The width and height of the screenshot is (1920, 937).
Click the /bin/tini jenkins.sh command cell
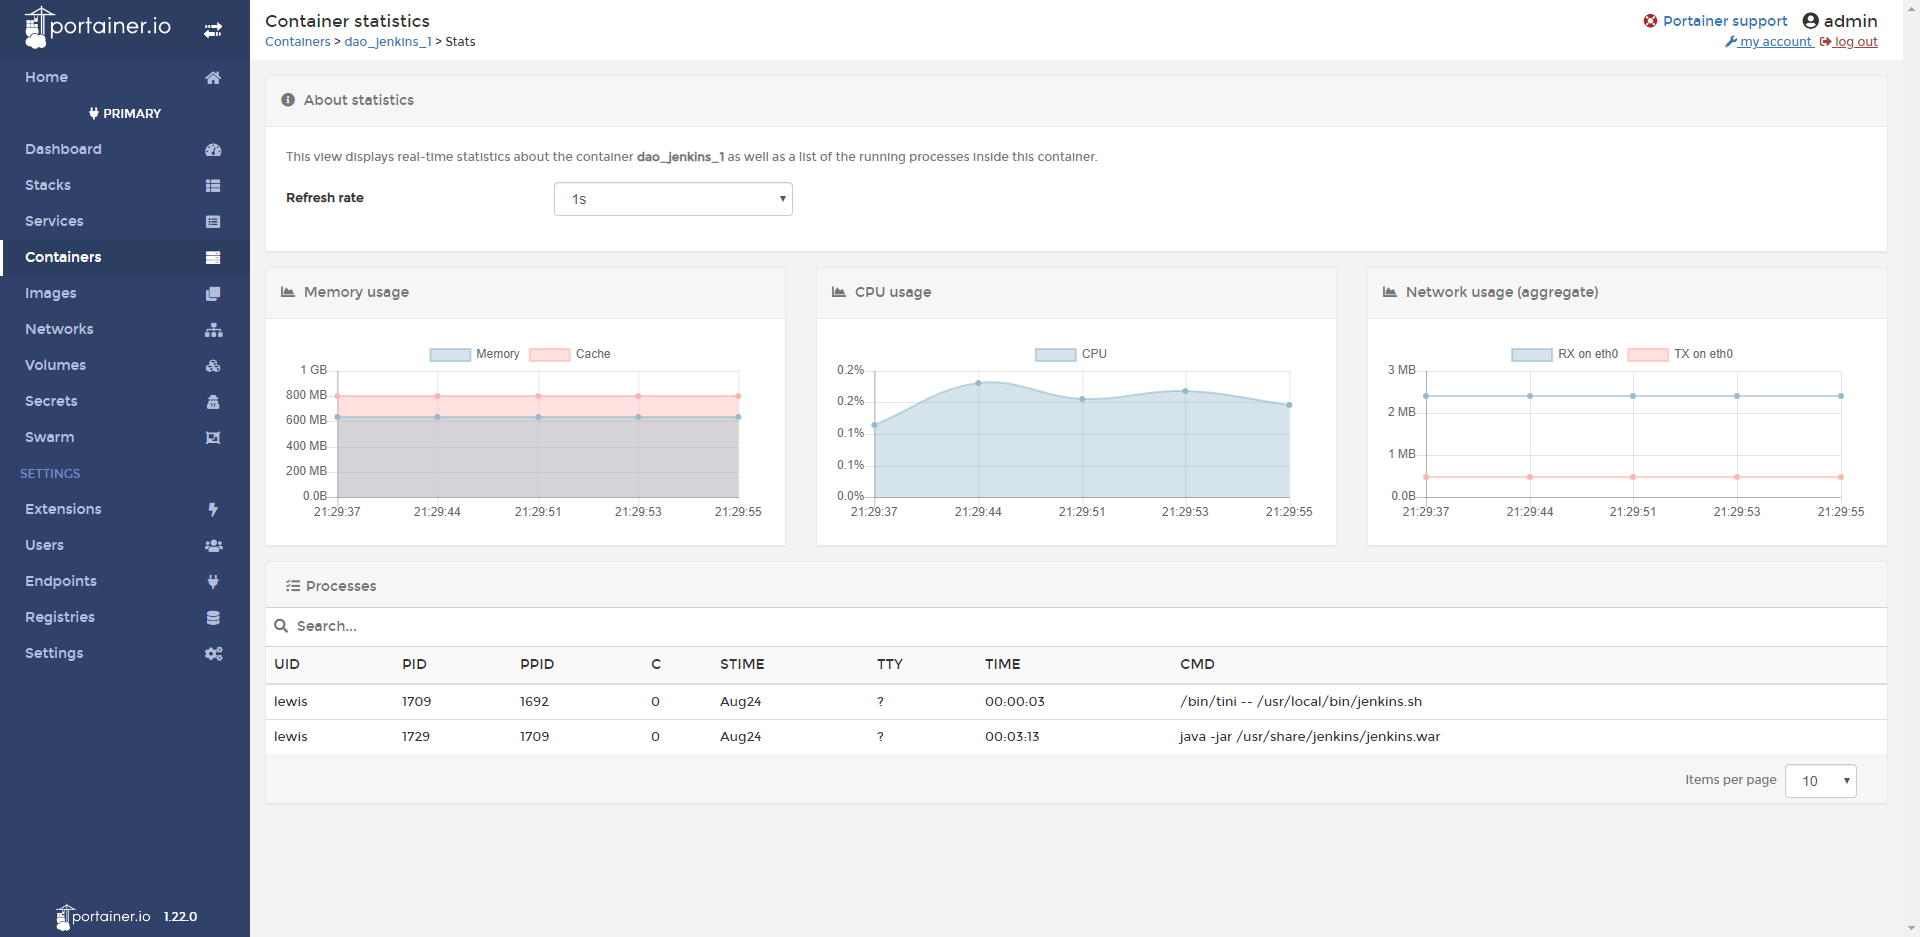coord(1301,702)
